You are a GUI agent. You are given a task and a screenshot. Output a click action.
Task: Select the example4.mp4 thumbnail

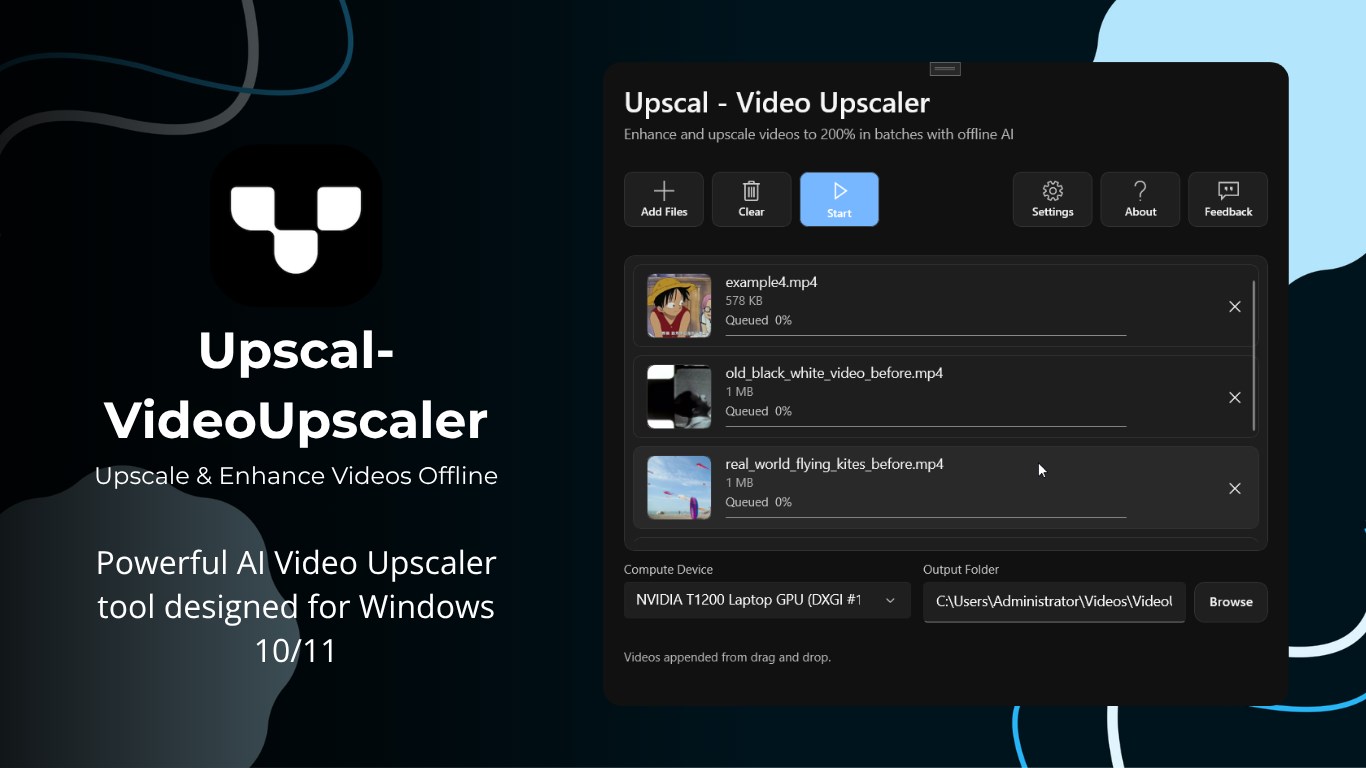click(679, 306)
